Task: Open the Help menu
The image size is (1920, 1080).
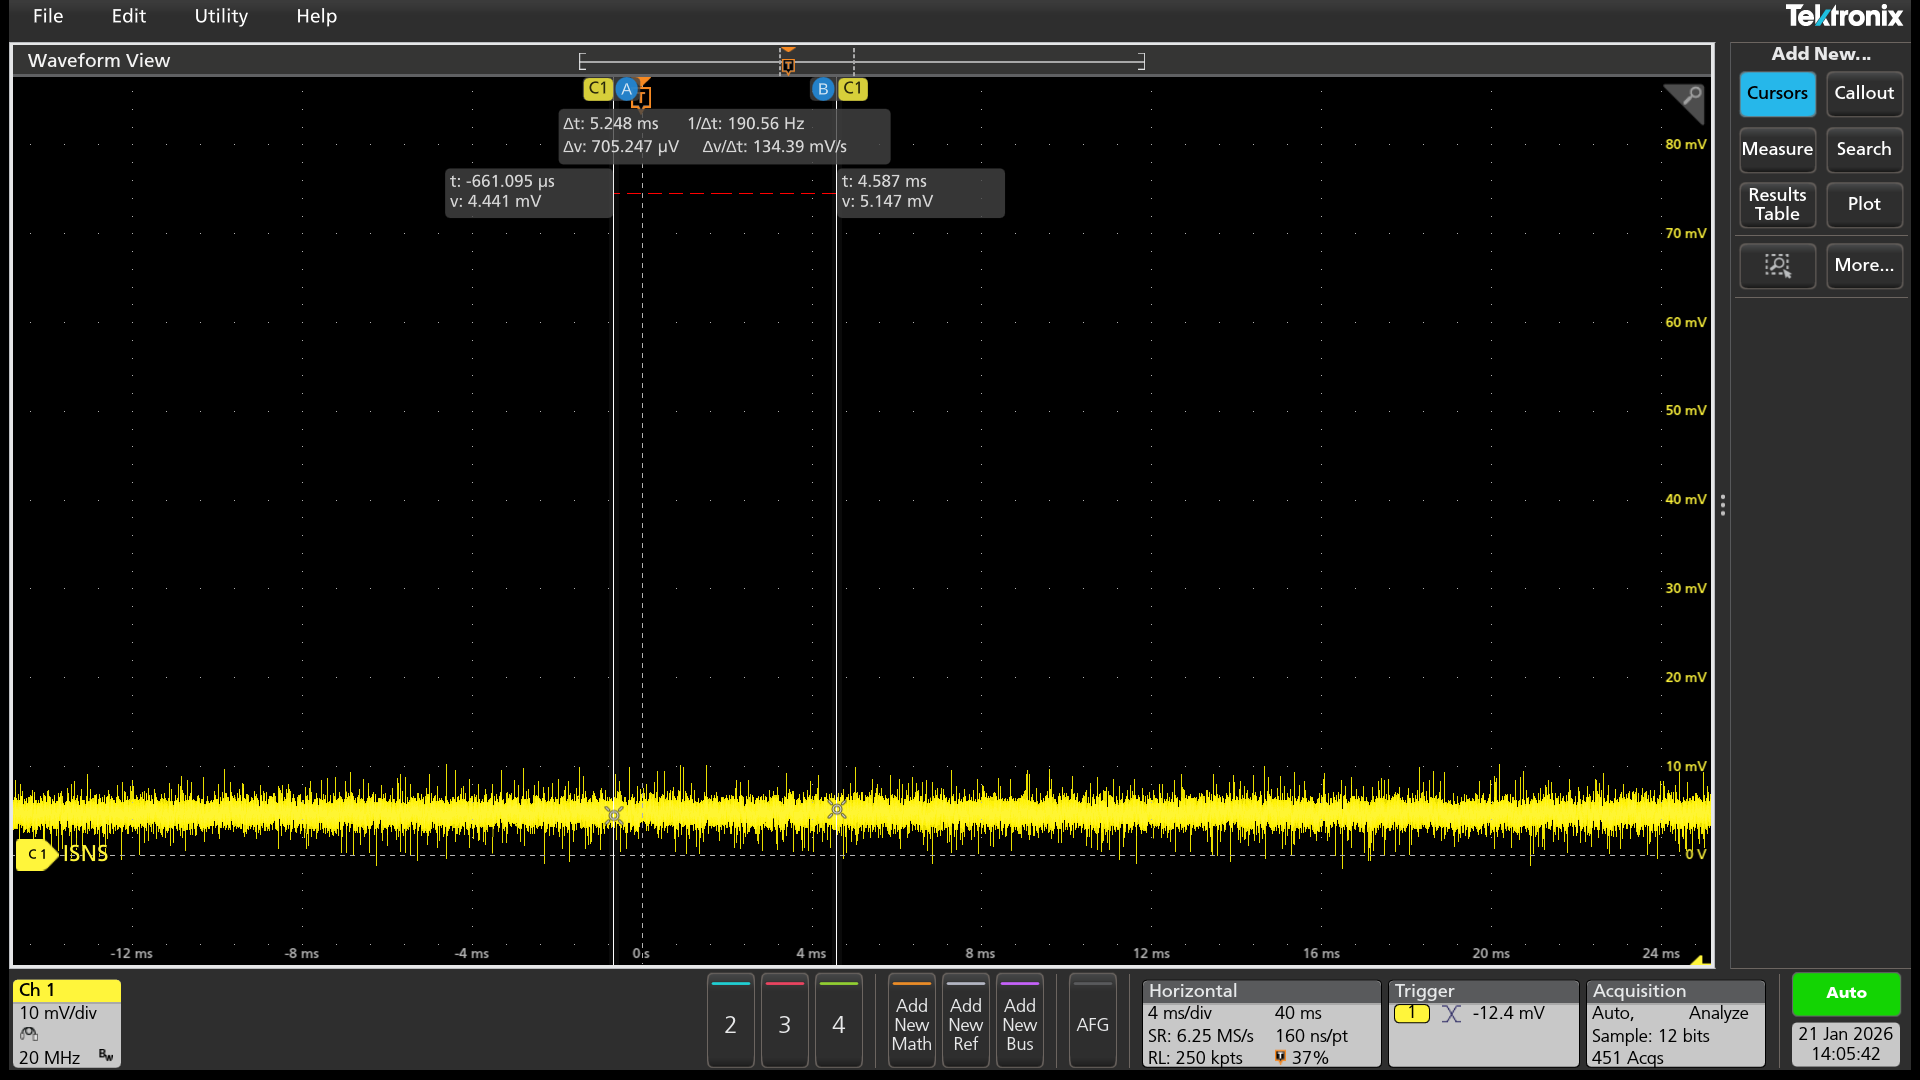Action: coord(316,16)
